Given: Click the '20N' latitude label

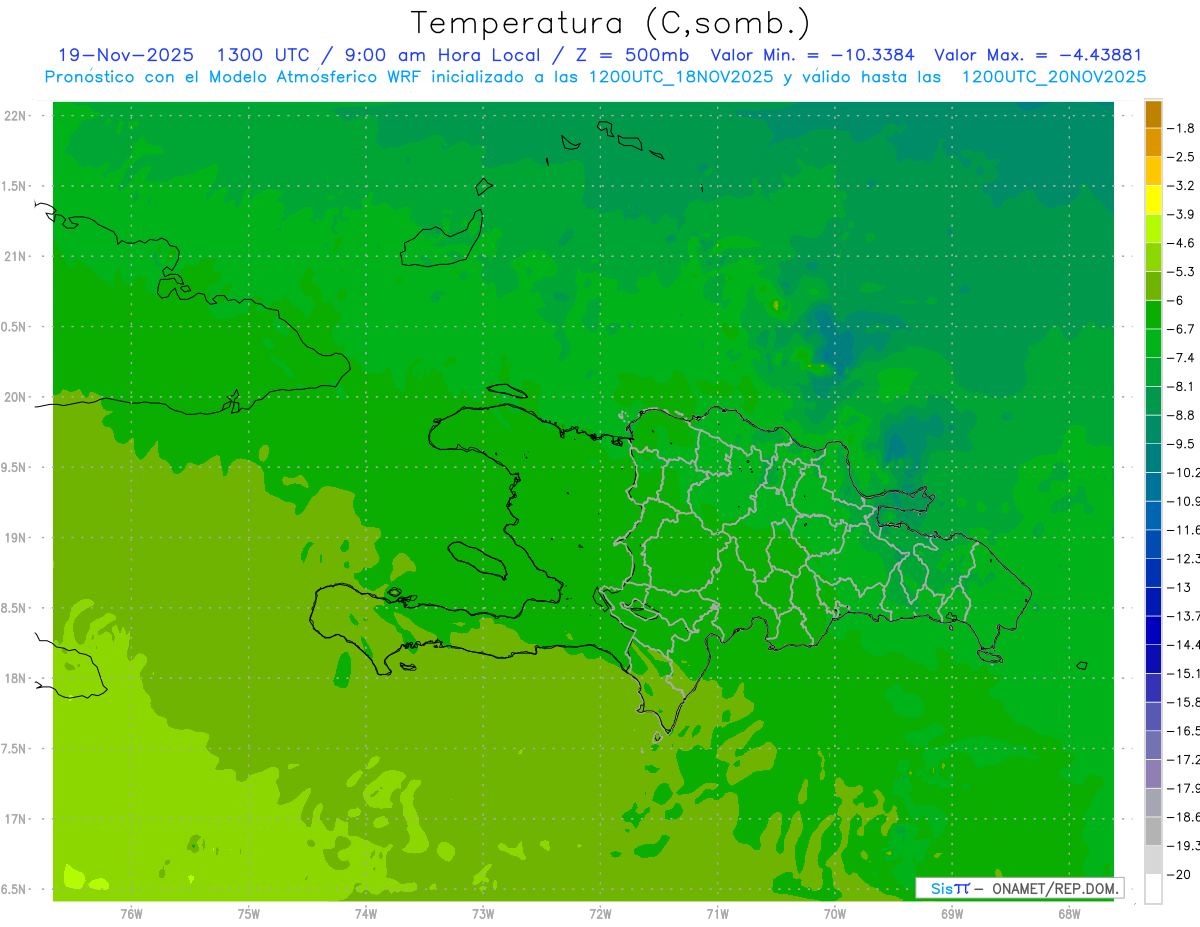Looking at the screenshot, I should pyautogui.click(x=16, y=397).
